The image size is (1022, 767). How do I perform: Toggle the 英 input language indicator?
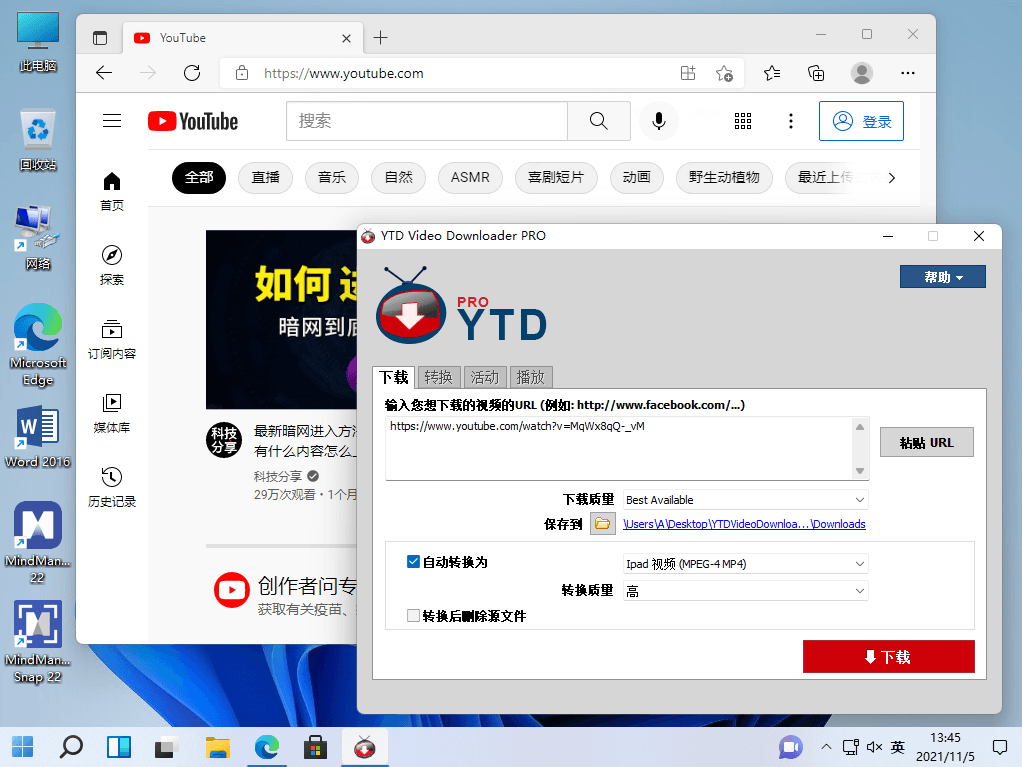(x=898, y=747)
